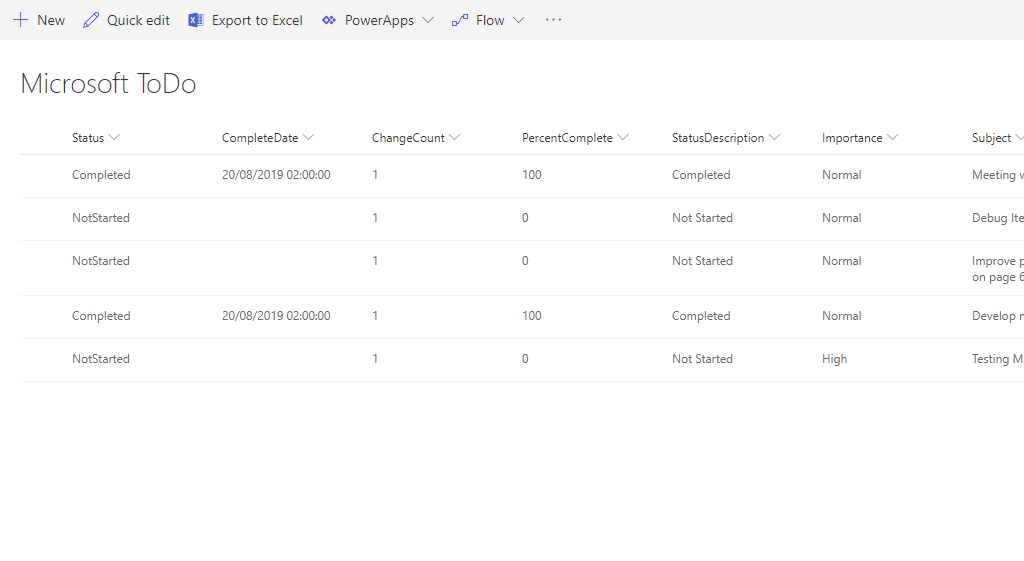Select the first Completed row's selection area
The image size is (1024, 561).
[x=40, y=175]
